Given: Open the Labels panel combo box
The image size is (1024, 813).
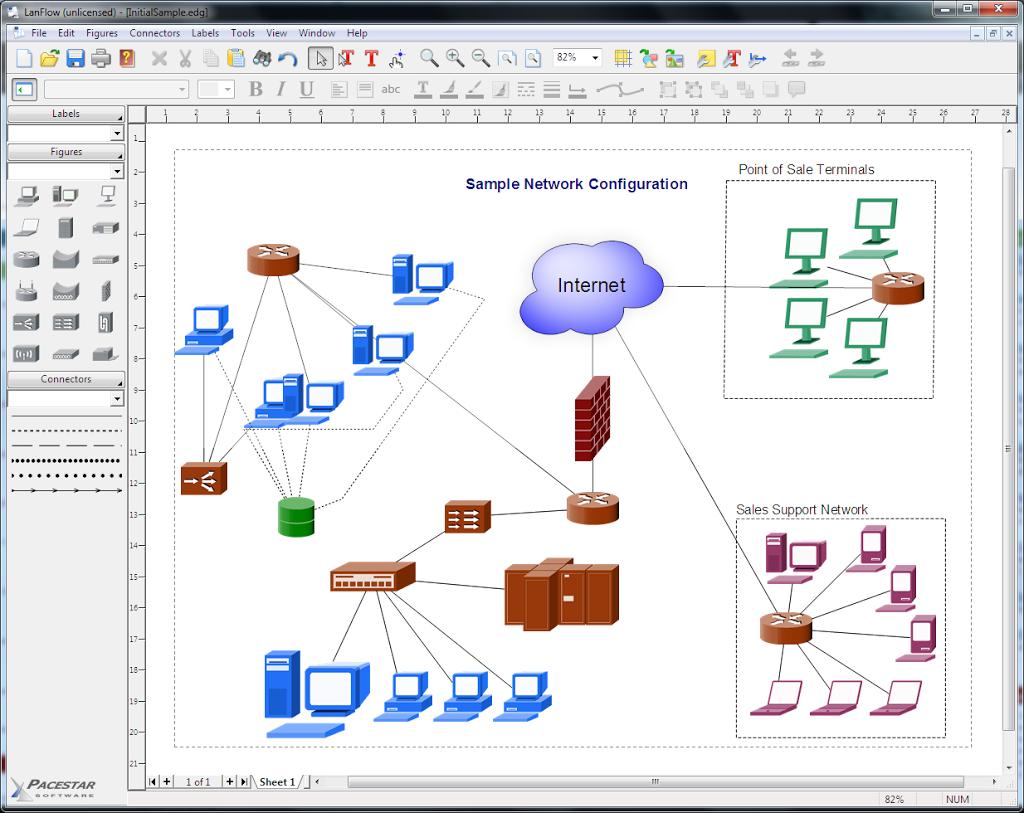Looking at the screenshot, I should (65, 133).
